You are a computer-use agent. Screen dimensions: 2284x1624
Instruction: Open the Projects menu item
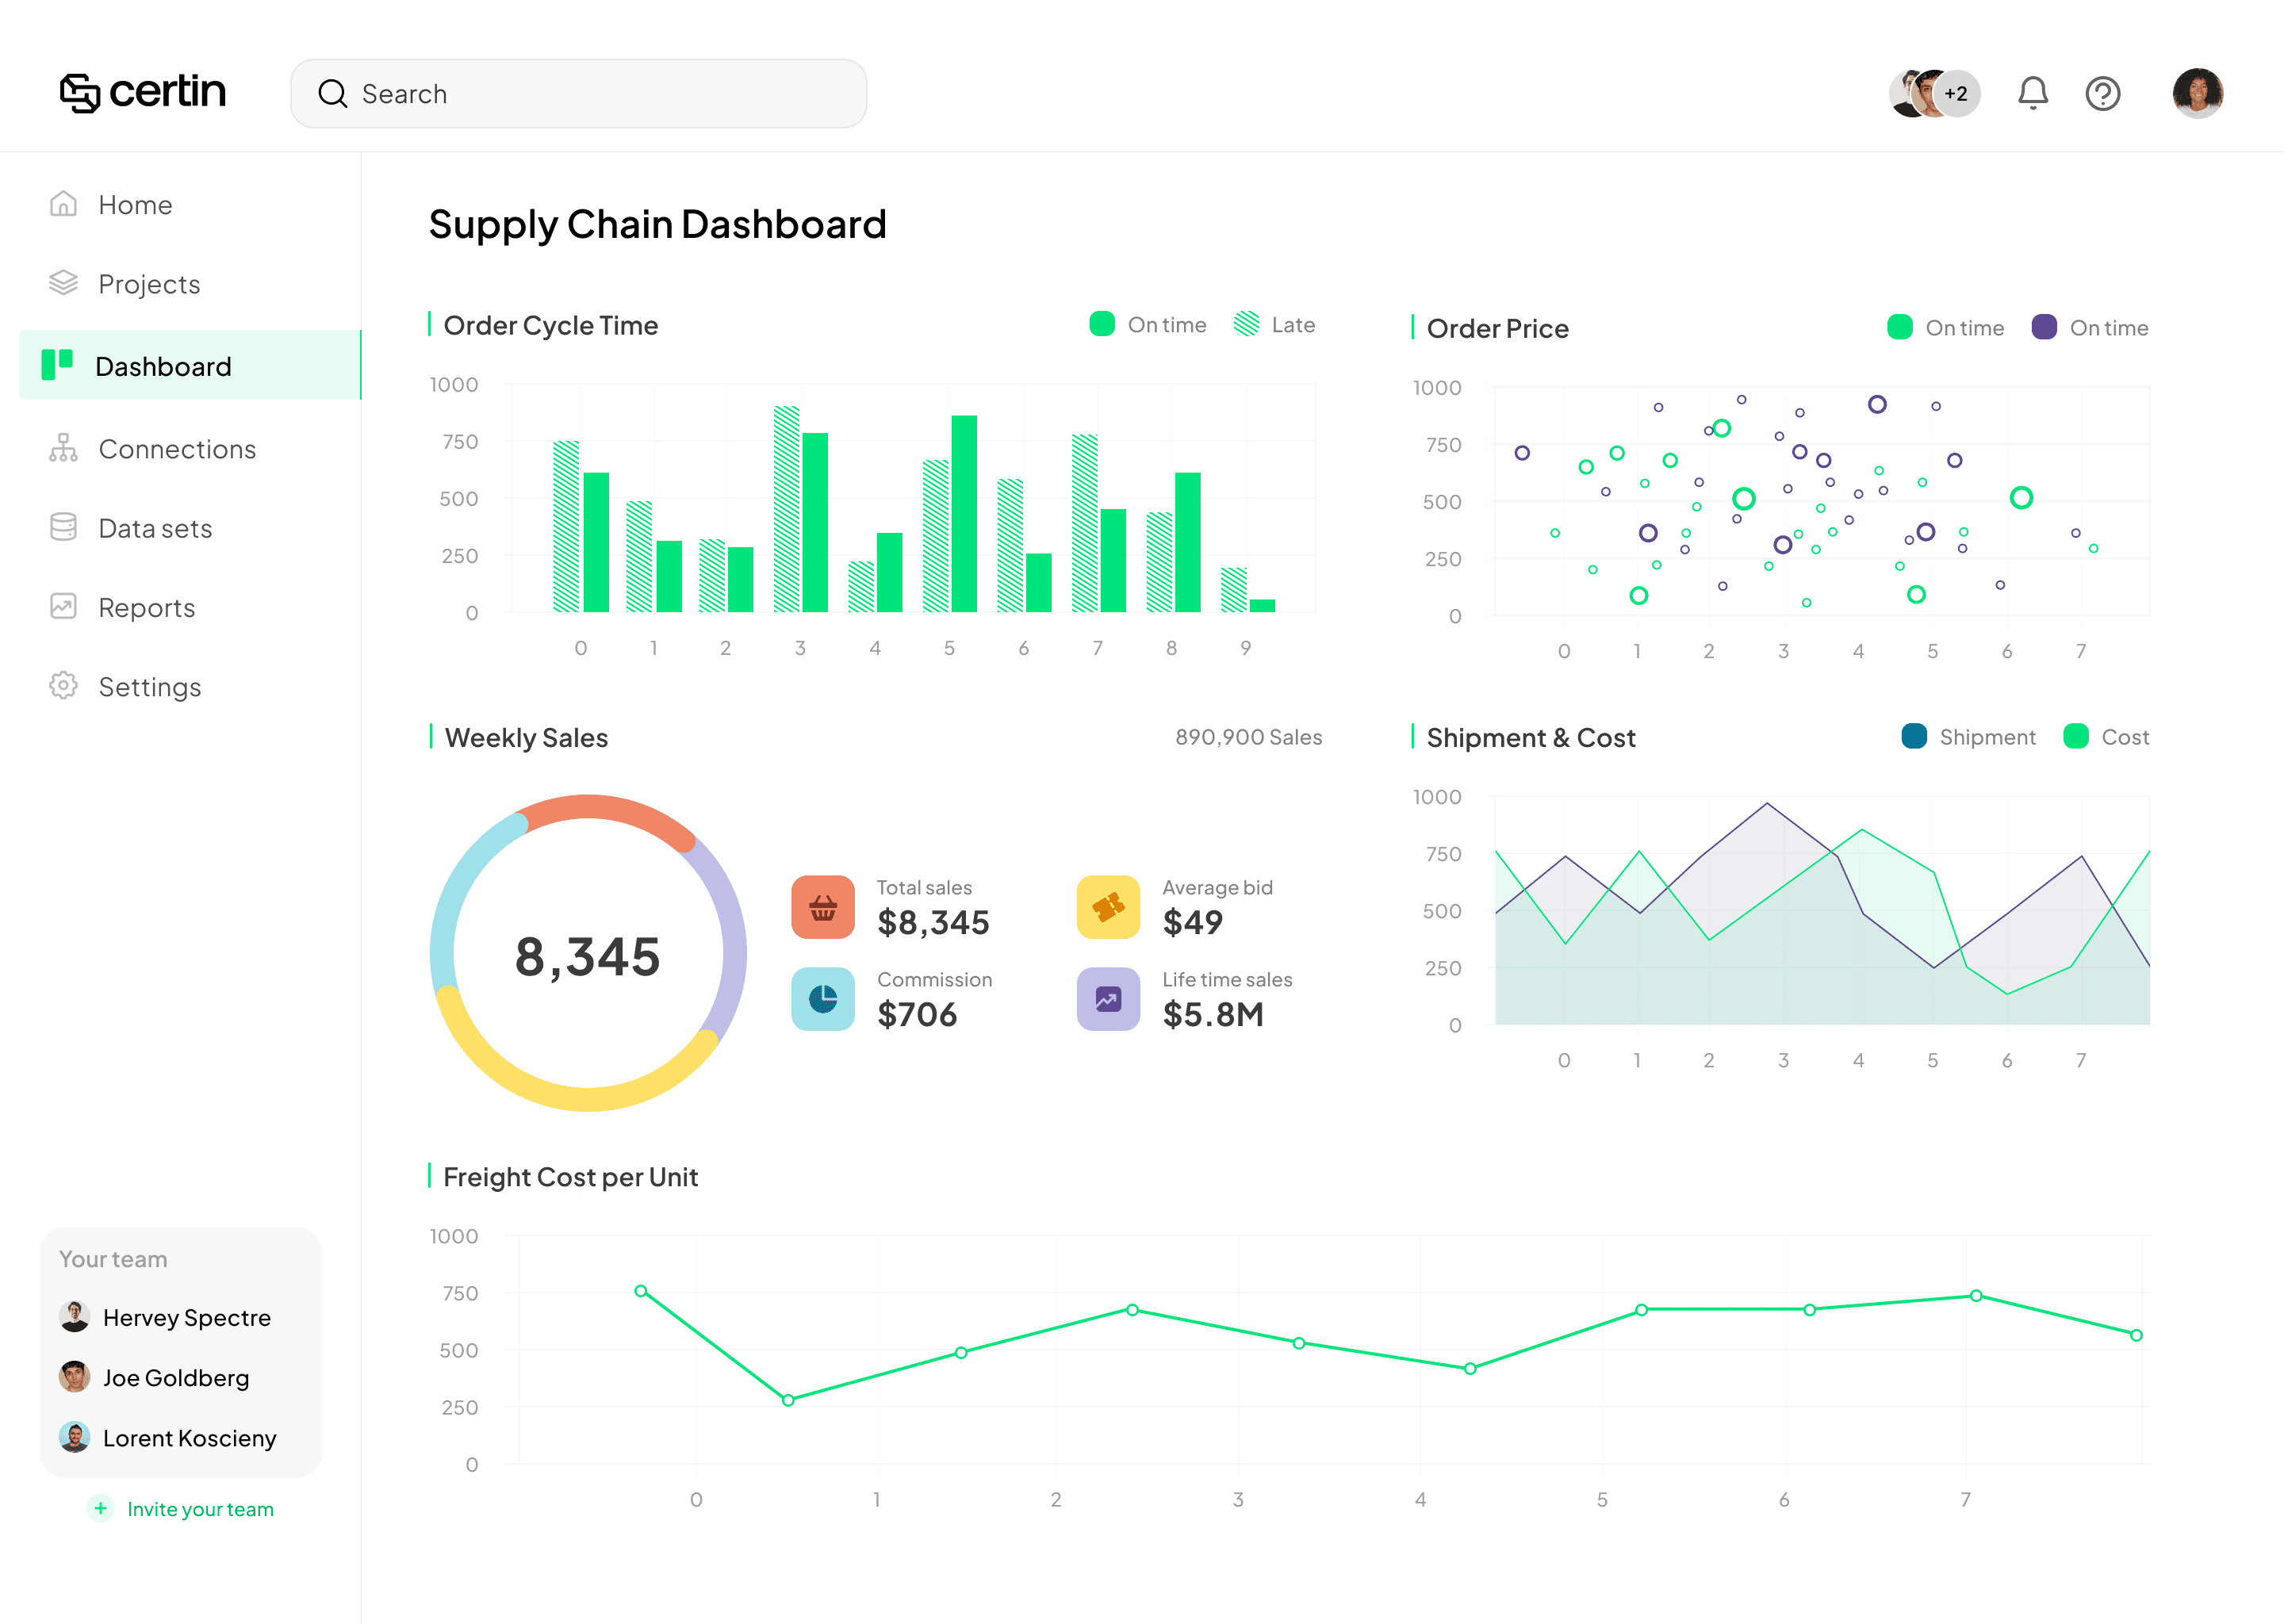(190, 284)
